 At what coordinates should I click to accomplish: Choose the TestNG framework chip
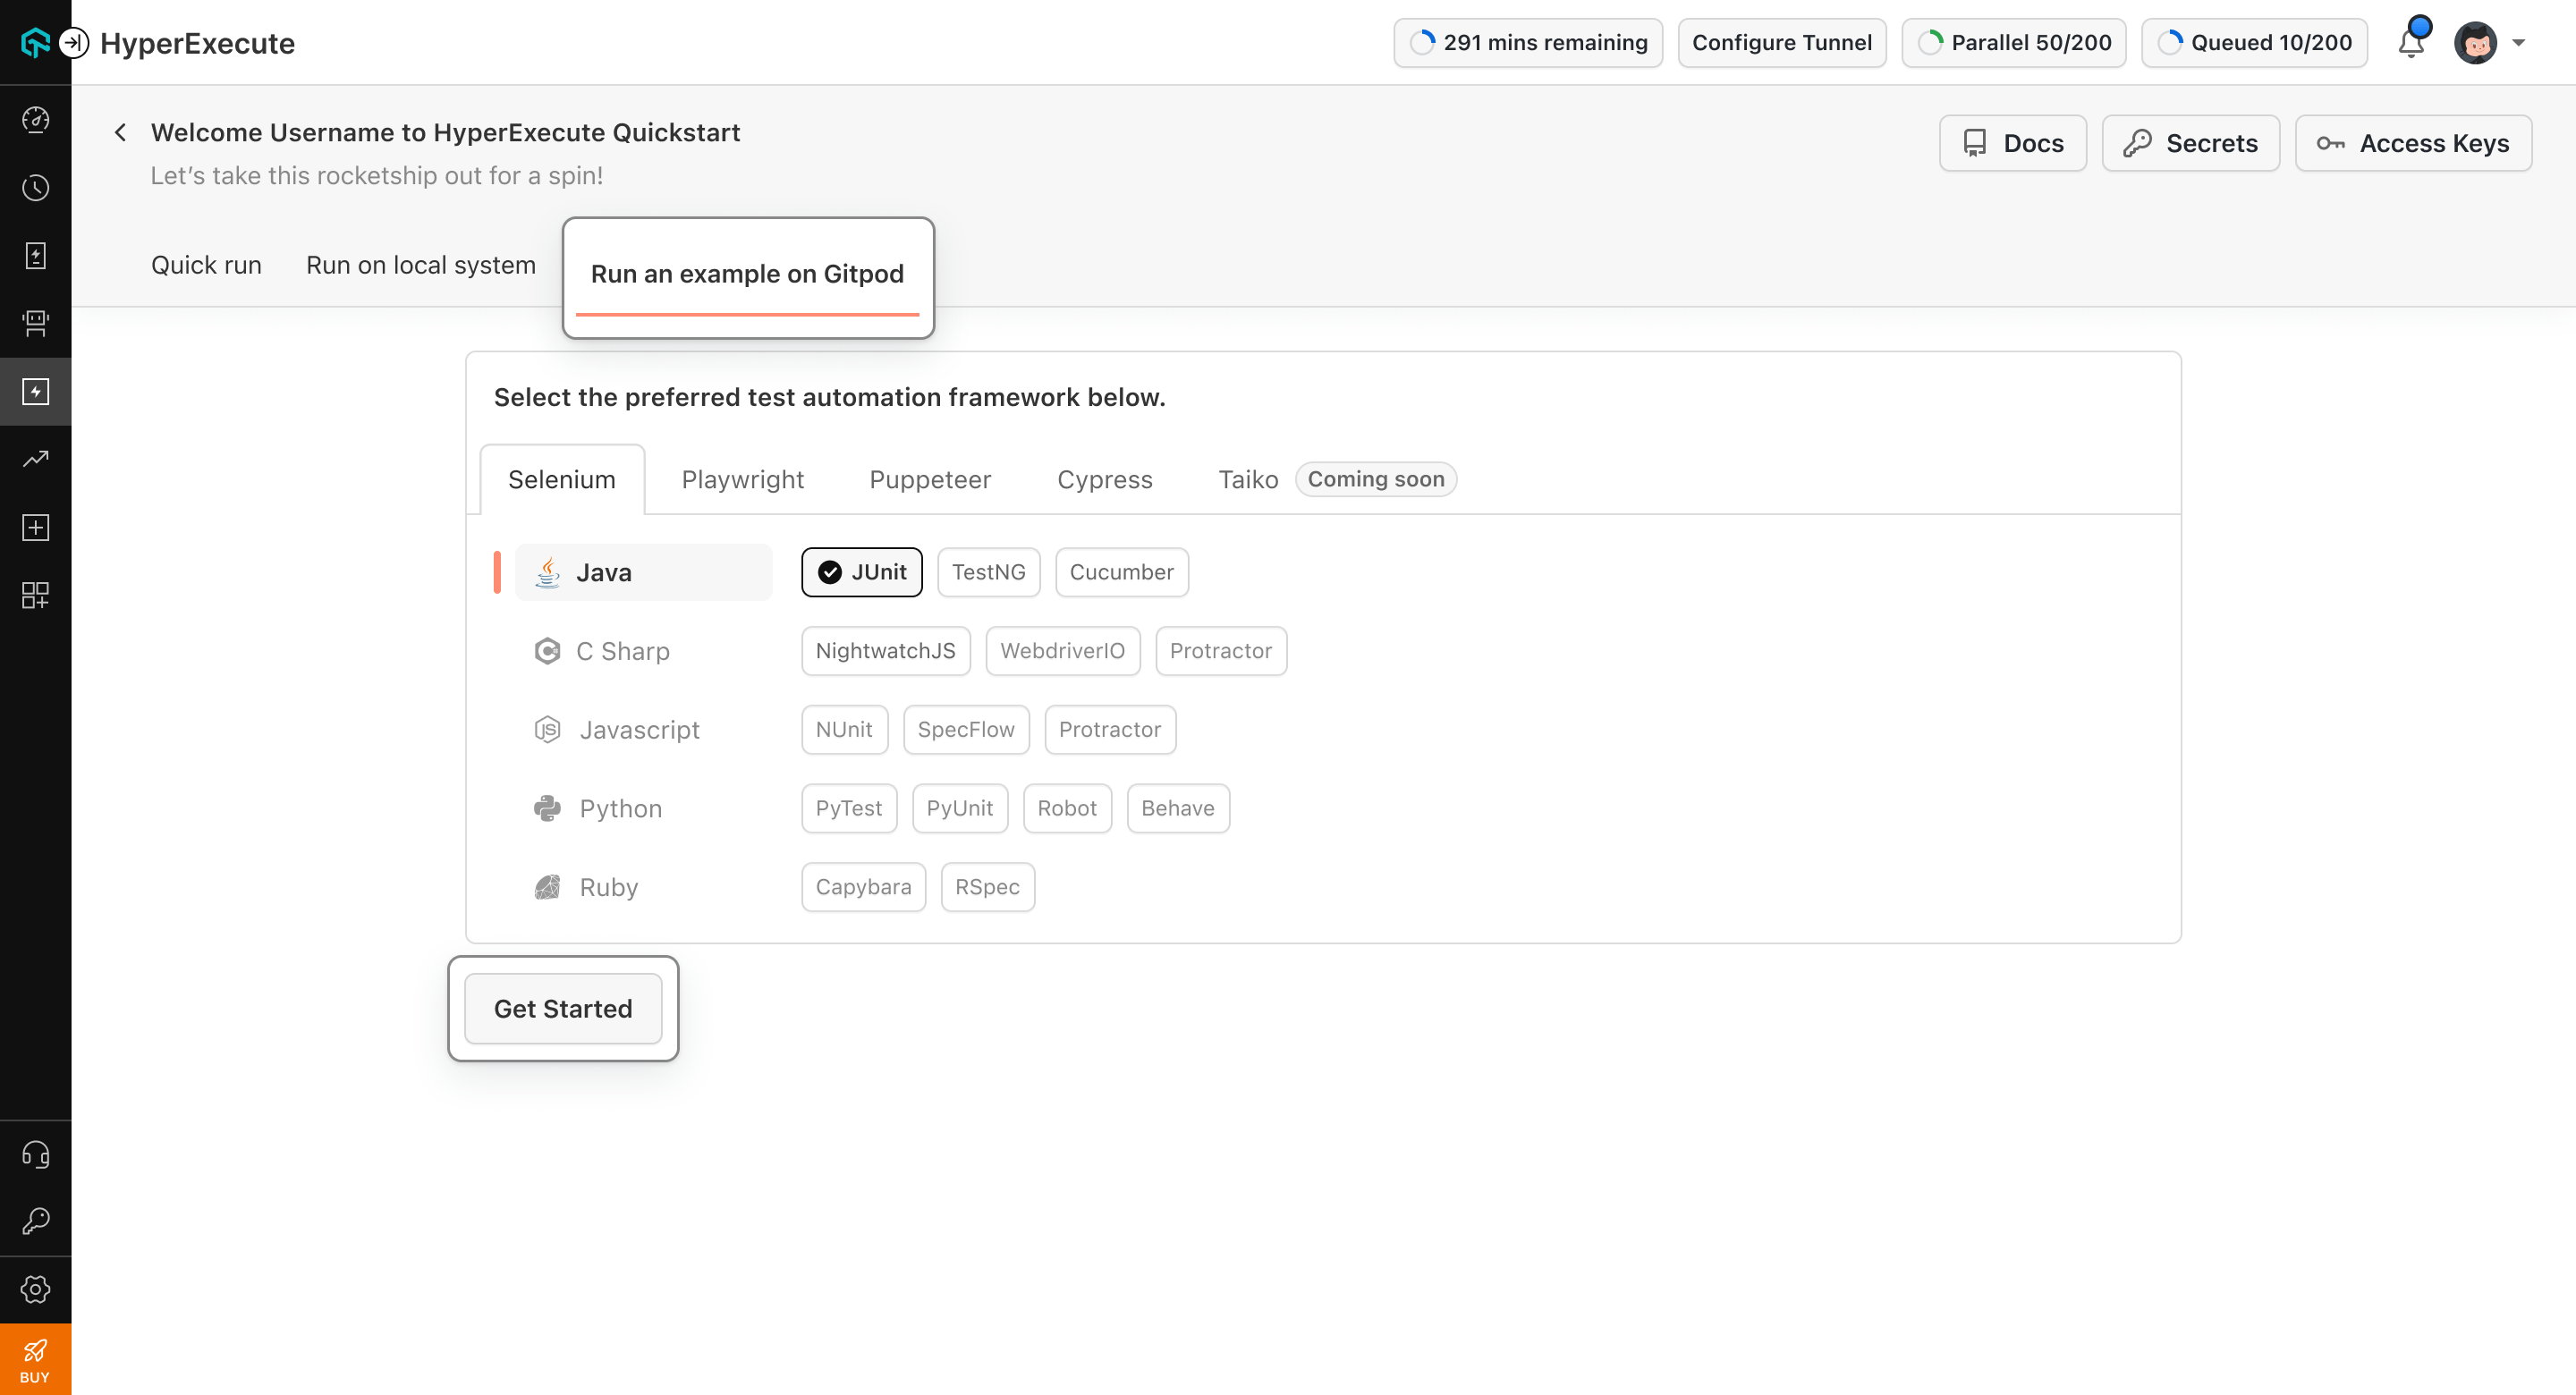click(x=988, y=572)
